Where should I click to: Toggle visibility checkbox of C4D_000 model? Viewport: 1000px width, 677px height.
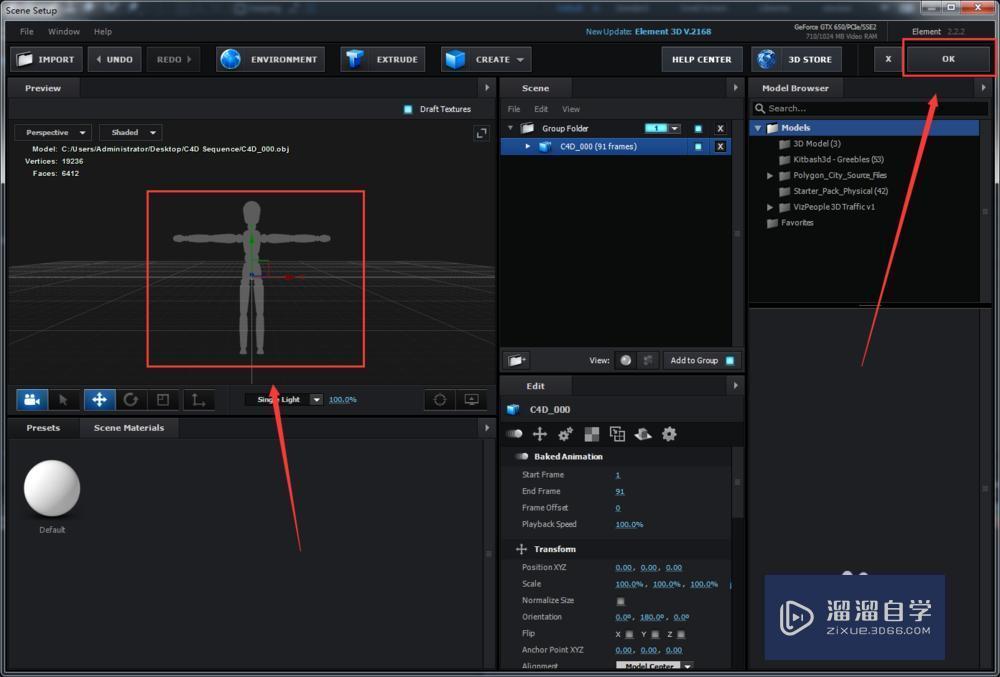point(698,147)
